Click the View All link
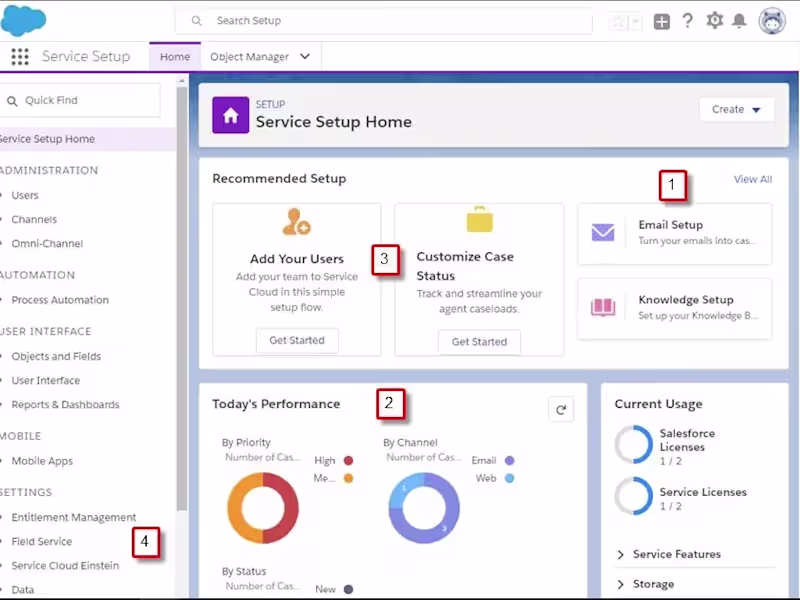The width and height of the screenshot is (800, 600). pos(753,180)
